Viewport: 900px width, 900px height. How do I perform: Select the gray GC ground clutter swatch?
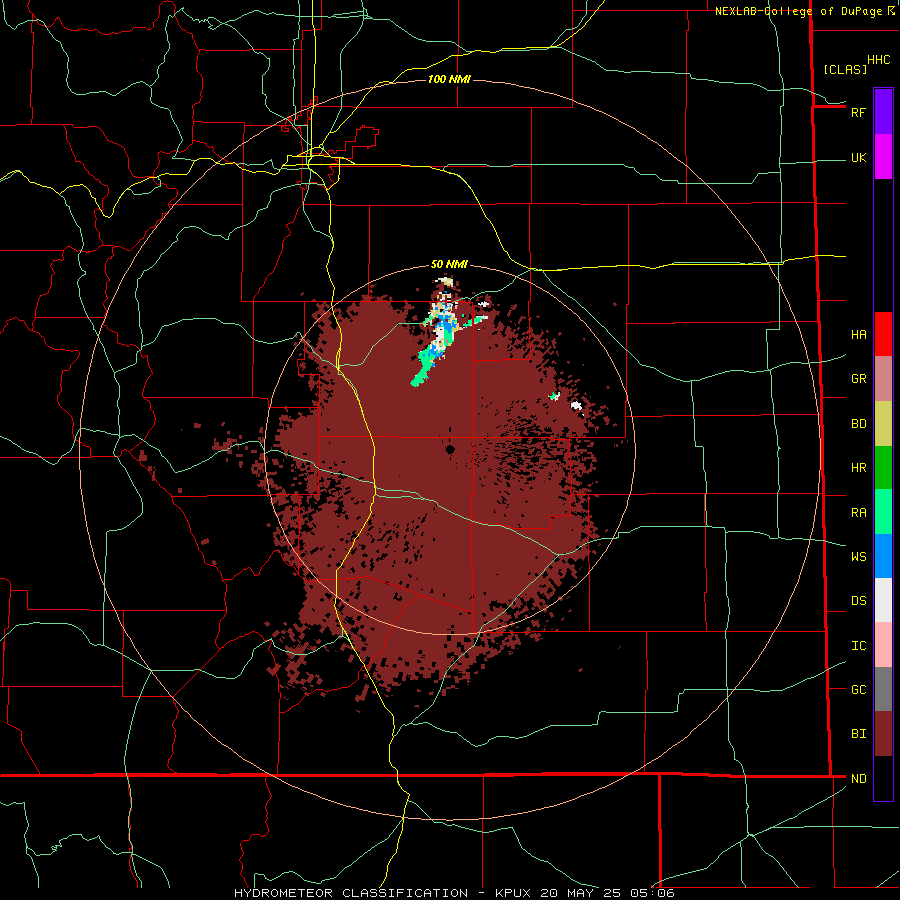[883, 689]
